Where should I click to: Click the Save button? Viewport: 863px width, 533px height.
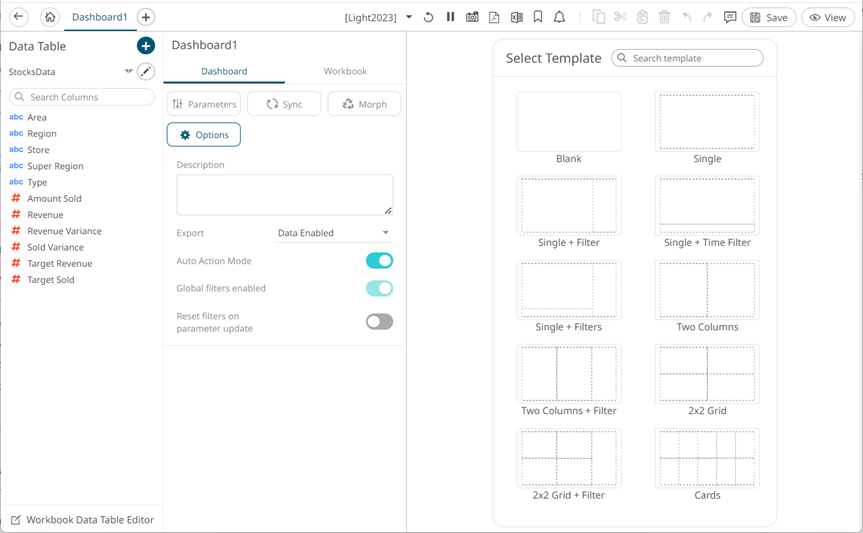click(x=769, y=17)
